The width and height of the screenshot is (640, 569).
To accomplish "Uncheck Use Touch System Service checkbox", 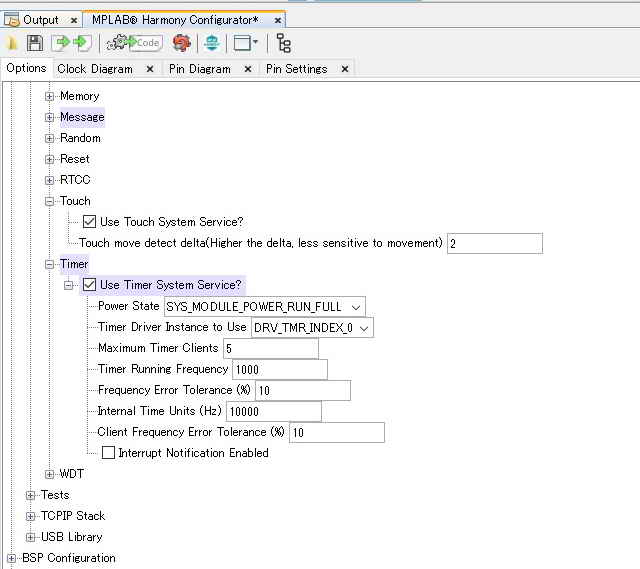I will (x=90, y=222).
